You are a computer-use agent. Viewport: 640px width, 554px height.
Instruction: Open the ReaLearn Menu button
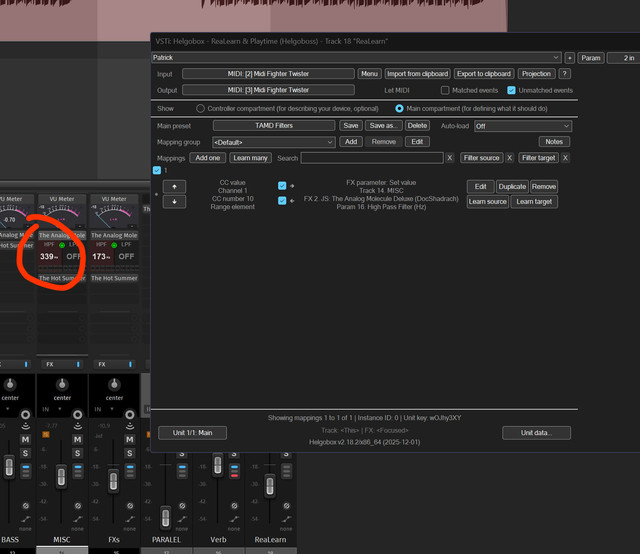pos(369,74)
